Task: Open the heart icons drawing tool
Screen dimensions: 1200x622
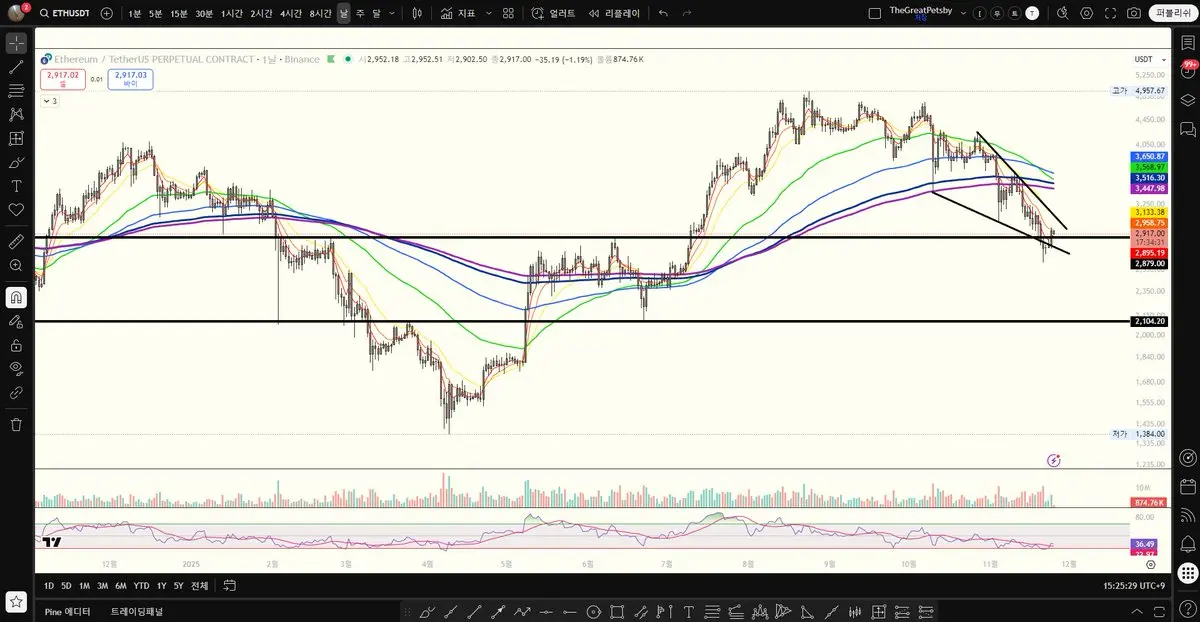Action: 16,209
